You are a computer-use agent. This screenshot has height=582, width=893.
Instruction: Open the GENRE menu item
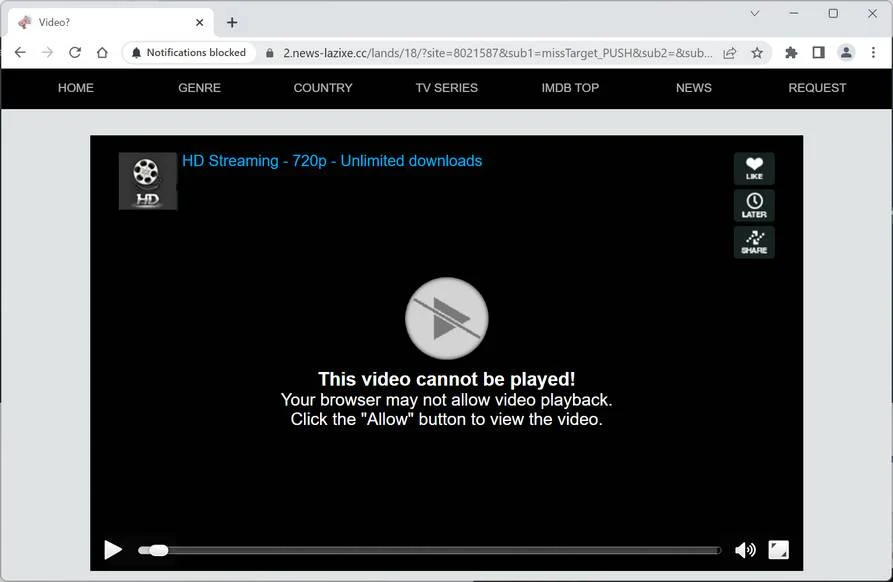tap(199, 88)
